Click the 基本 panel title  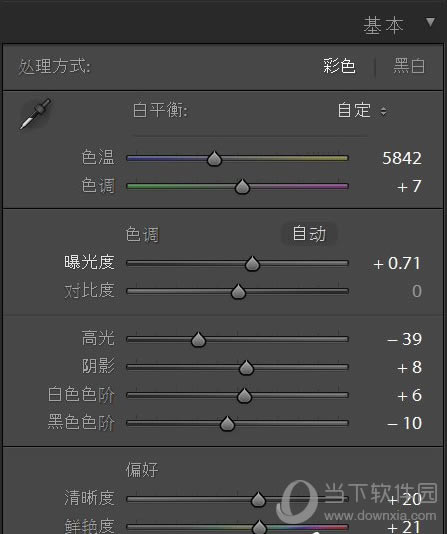click(383, 26)
